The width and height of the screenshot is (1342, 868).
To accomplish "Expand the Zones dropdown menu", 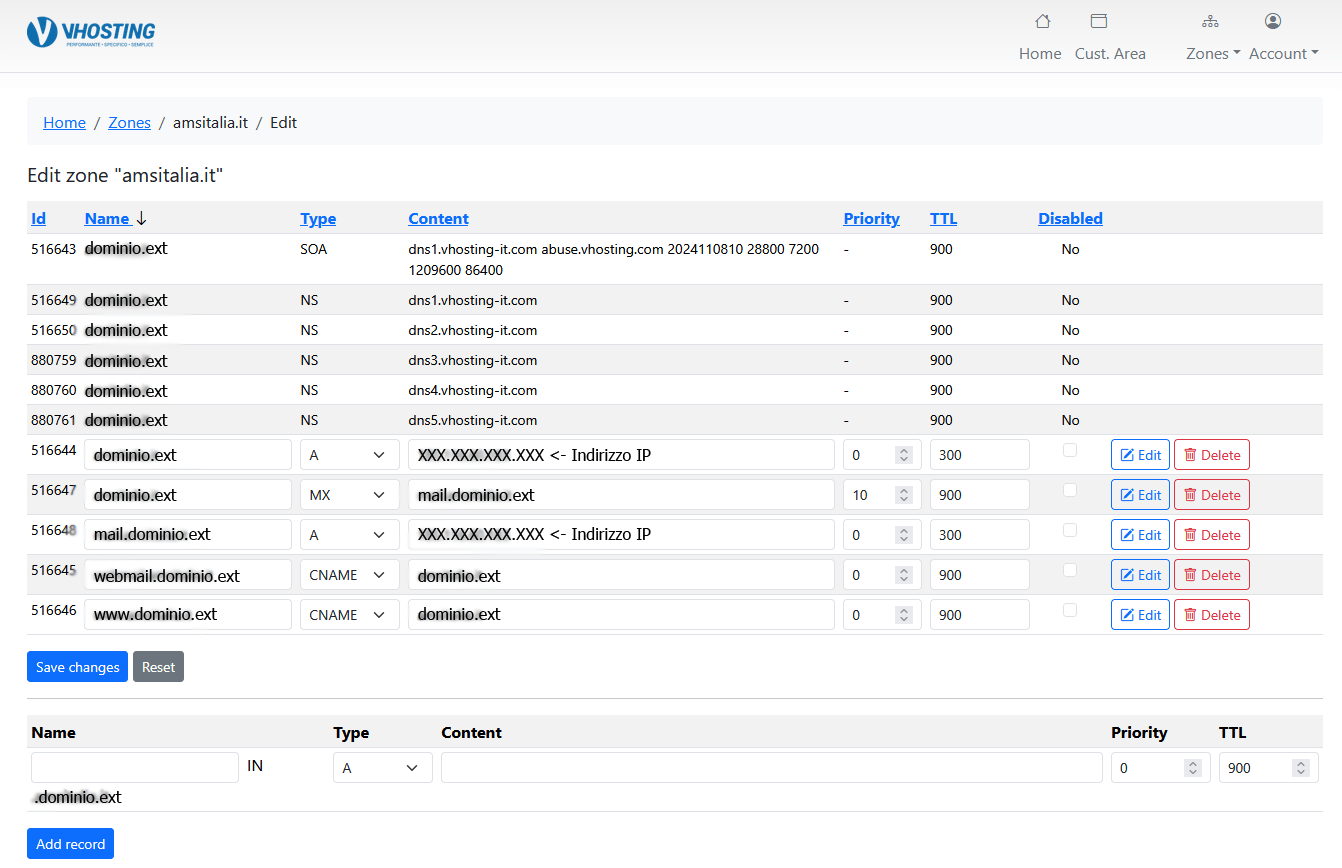I will [1213, 54].
